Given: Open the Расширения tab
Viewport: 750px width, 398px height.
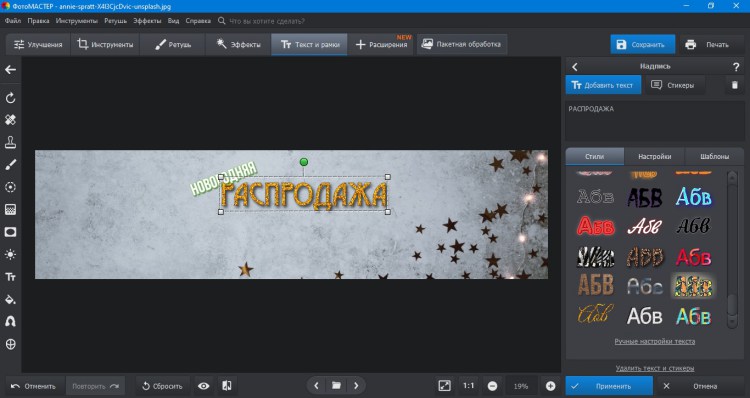Looking at the screenshot, I should pyautogui.click(x=381, y=44).
